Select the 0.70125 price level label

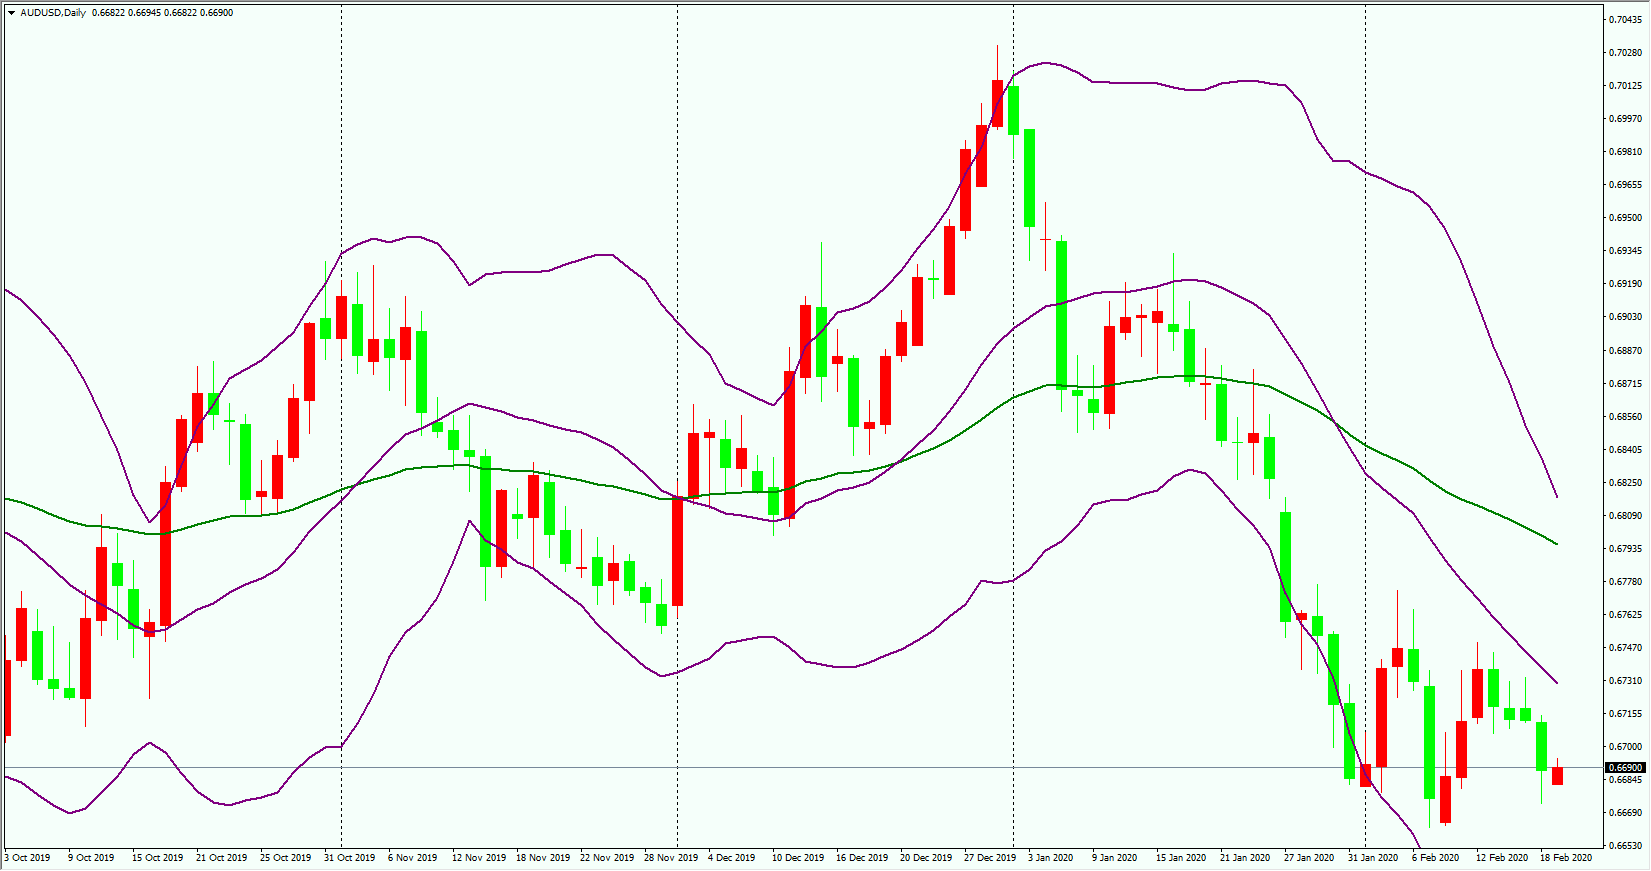(1625, 85)
